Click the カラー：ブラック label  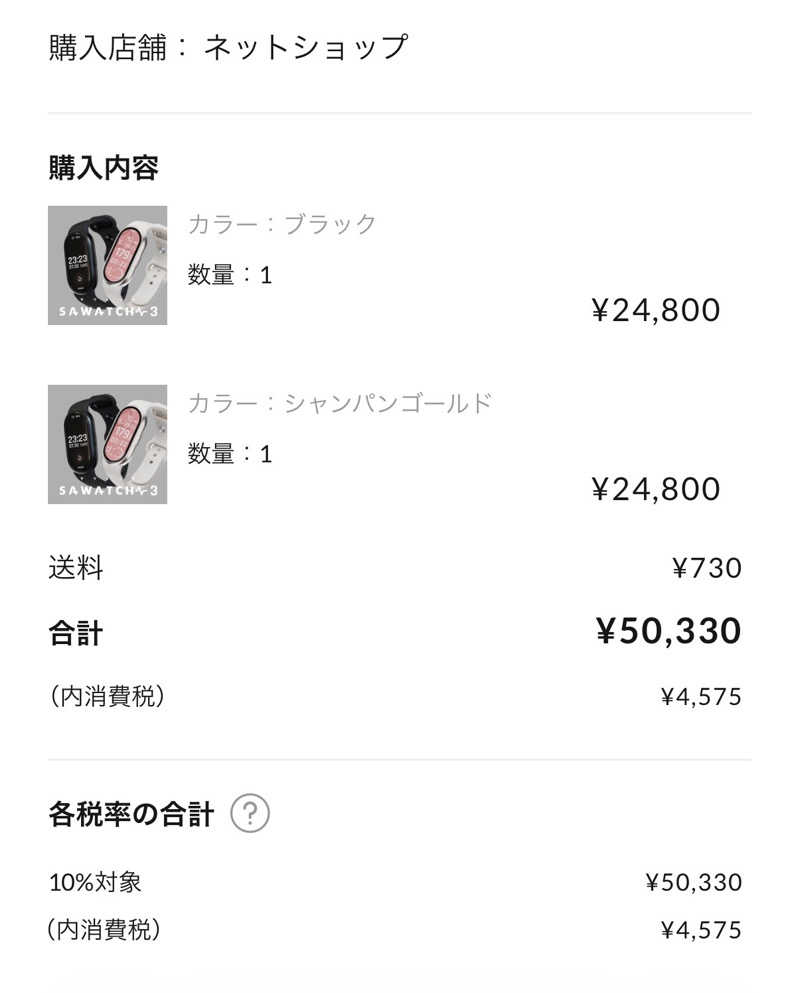coord(282,223)
